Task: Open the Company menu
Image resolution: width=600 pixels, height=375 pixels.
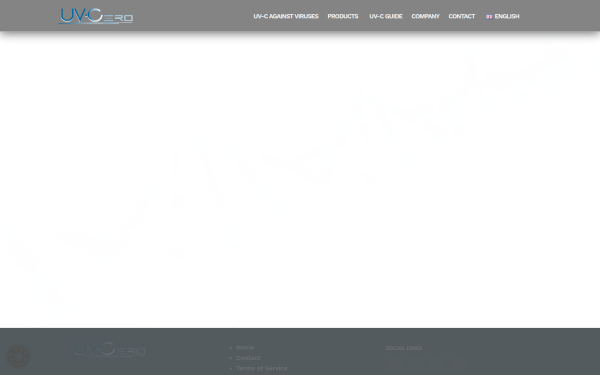Action: [426, 16]
